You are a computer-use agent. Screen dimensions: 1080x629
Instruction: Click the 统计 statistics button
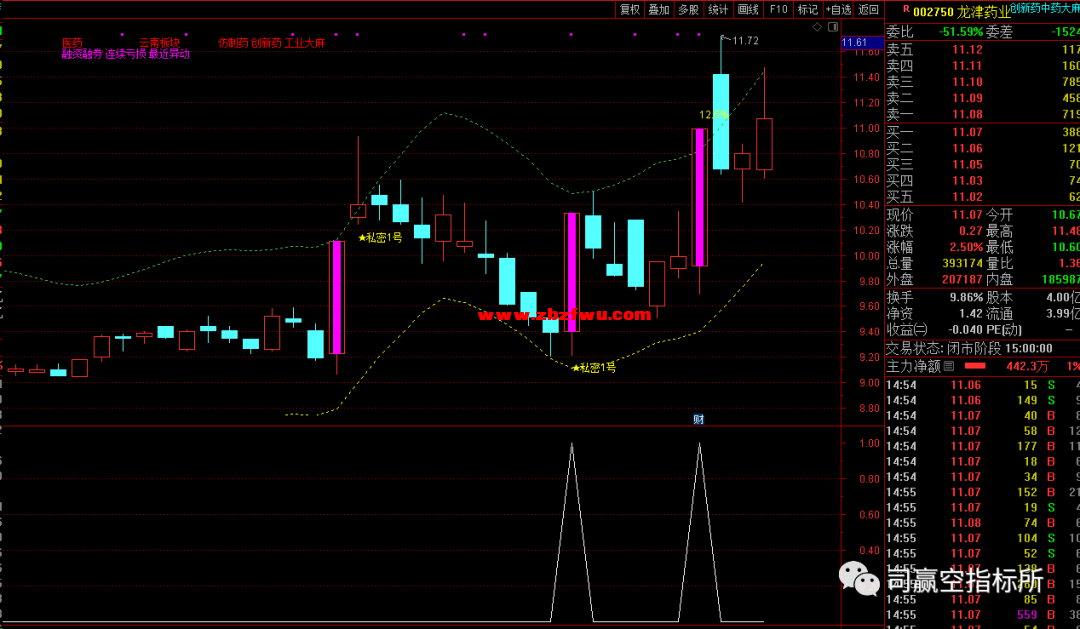point(718,10)
